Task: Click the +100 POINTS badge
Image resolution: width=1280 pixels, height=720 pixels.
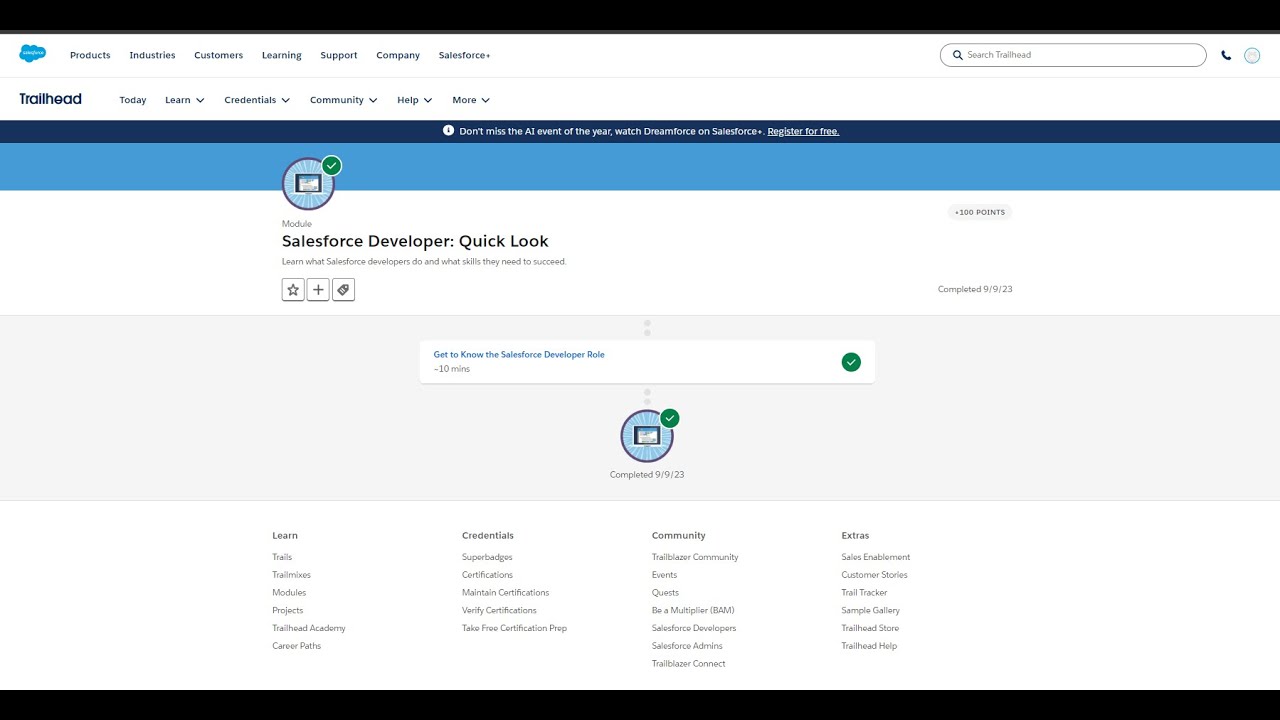Action: pyautogui.click(x=980, y=212)
